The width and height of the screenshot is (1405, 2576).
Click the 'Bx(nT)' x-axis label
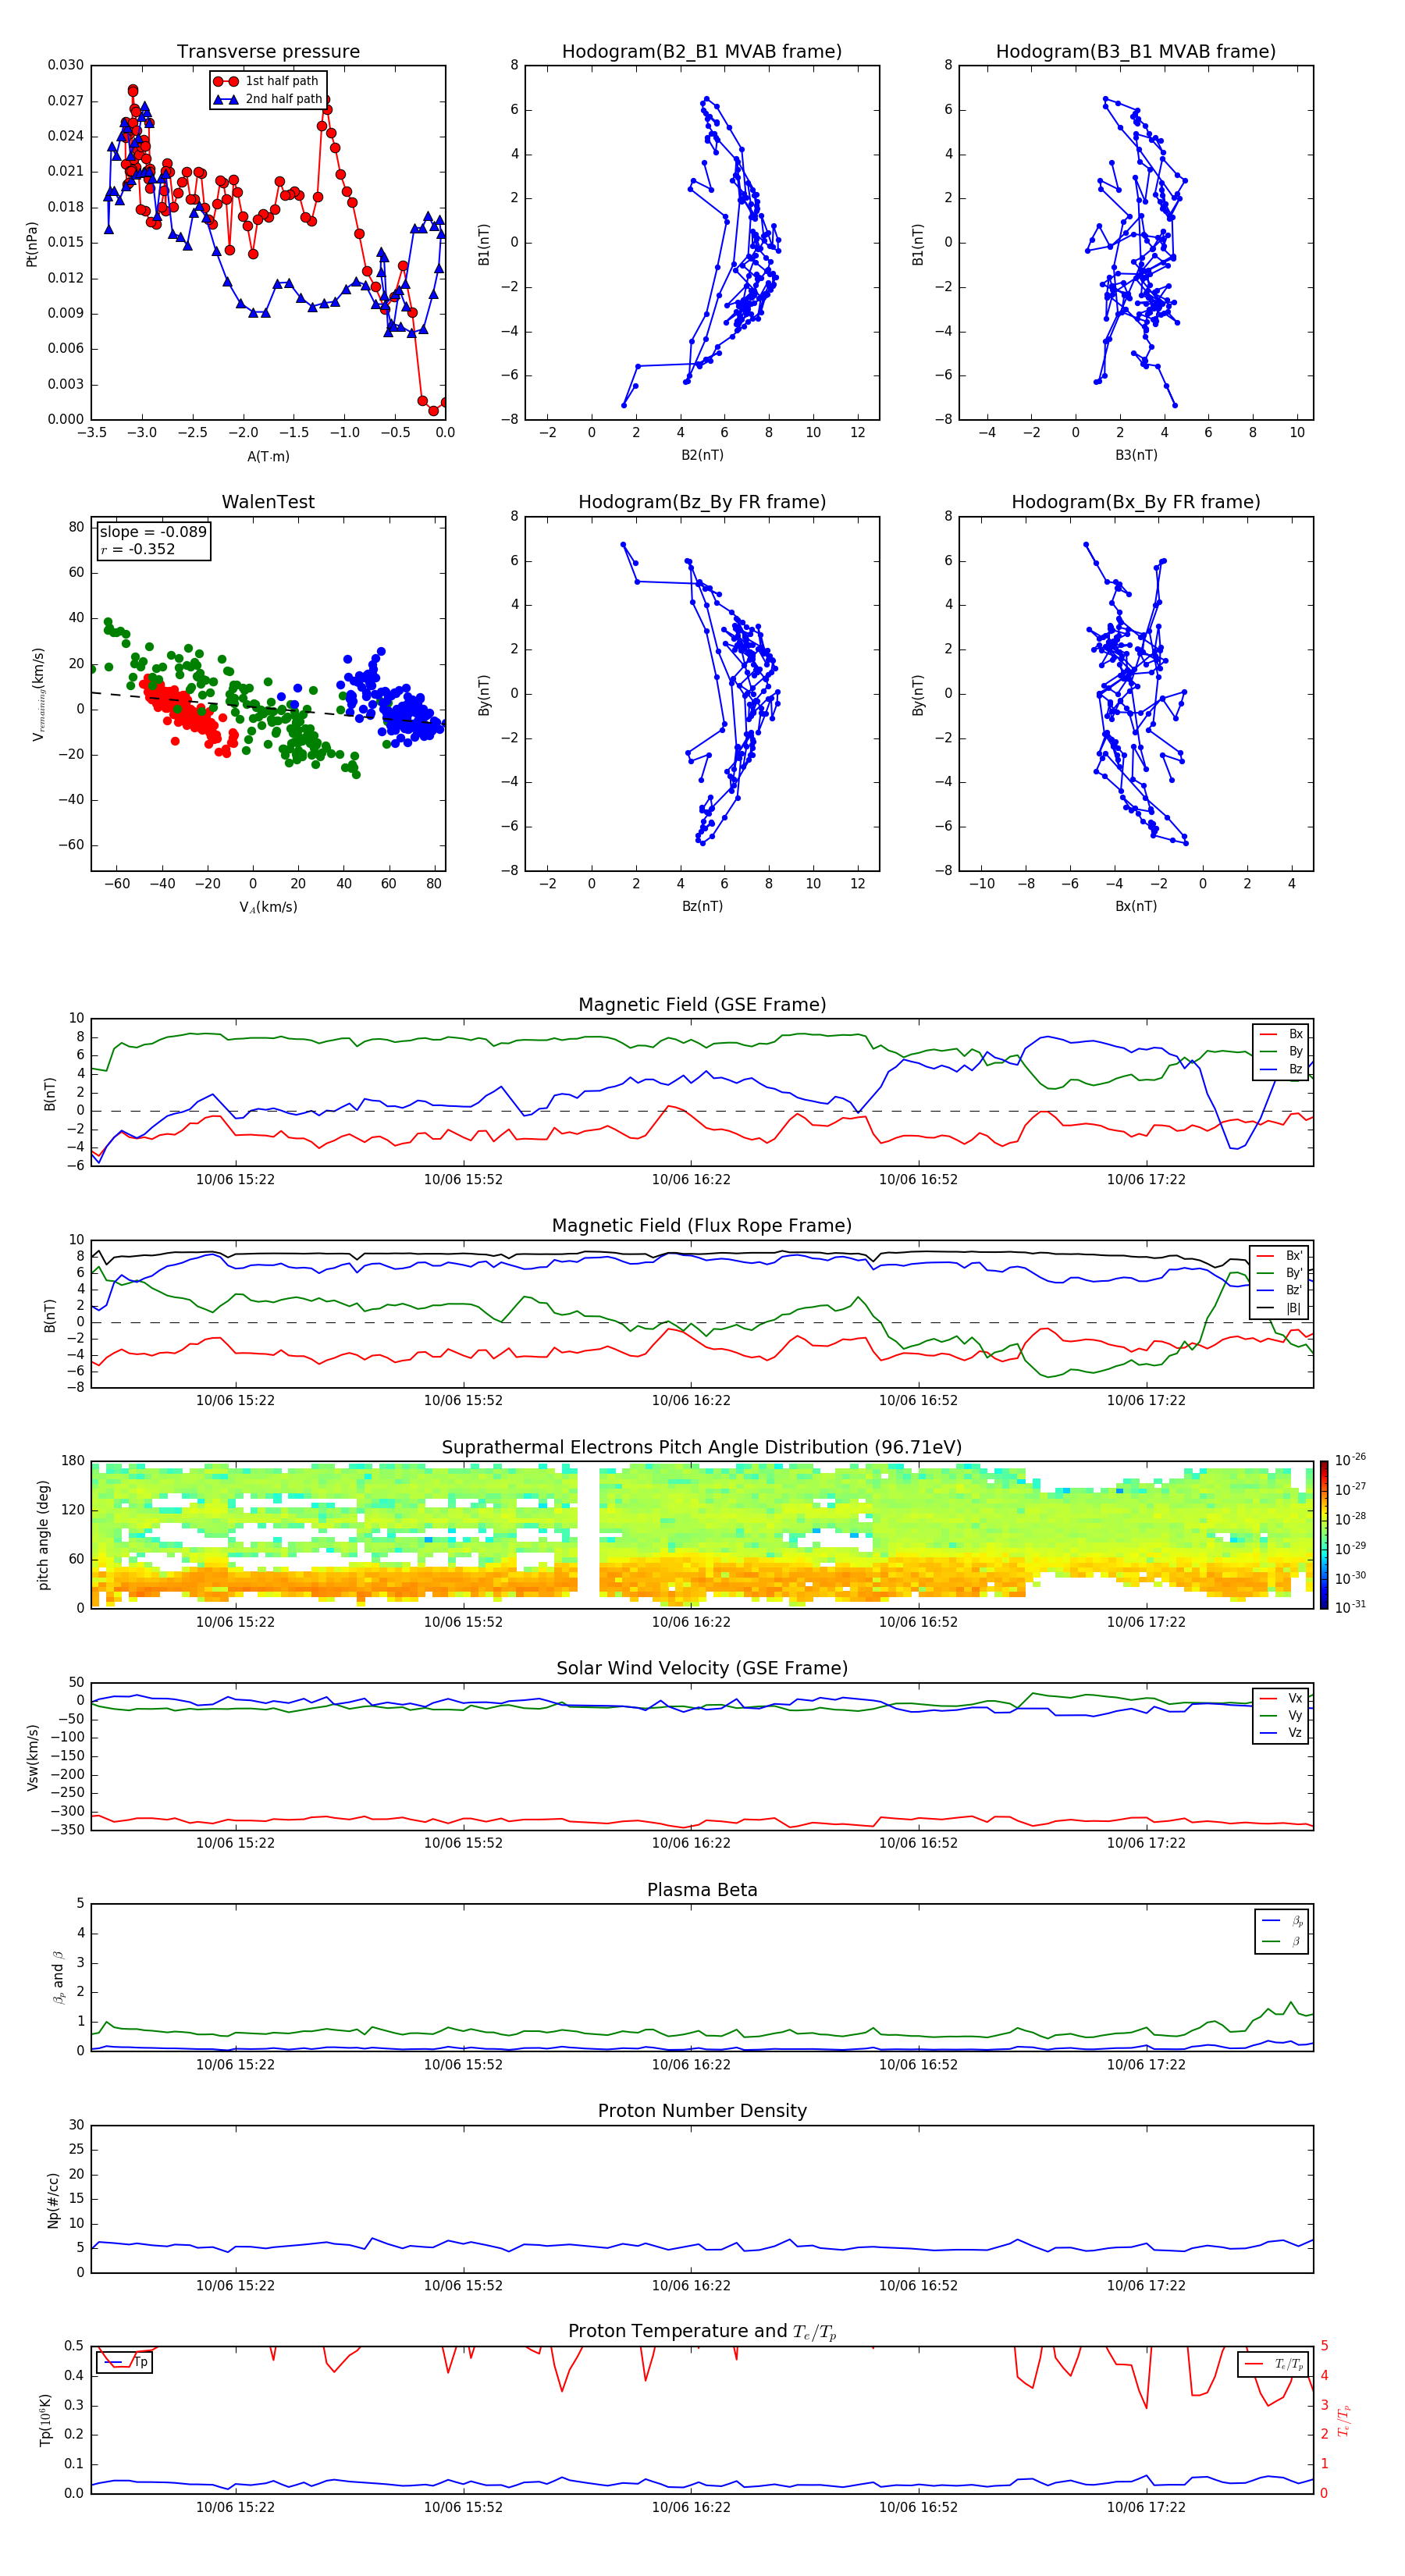pyautogui.click(x=1136, y=906)
